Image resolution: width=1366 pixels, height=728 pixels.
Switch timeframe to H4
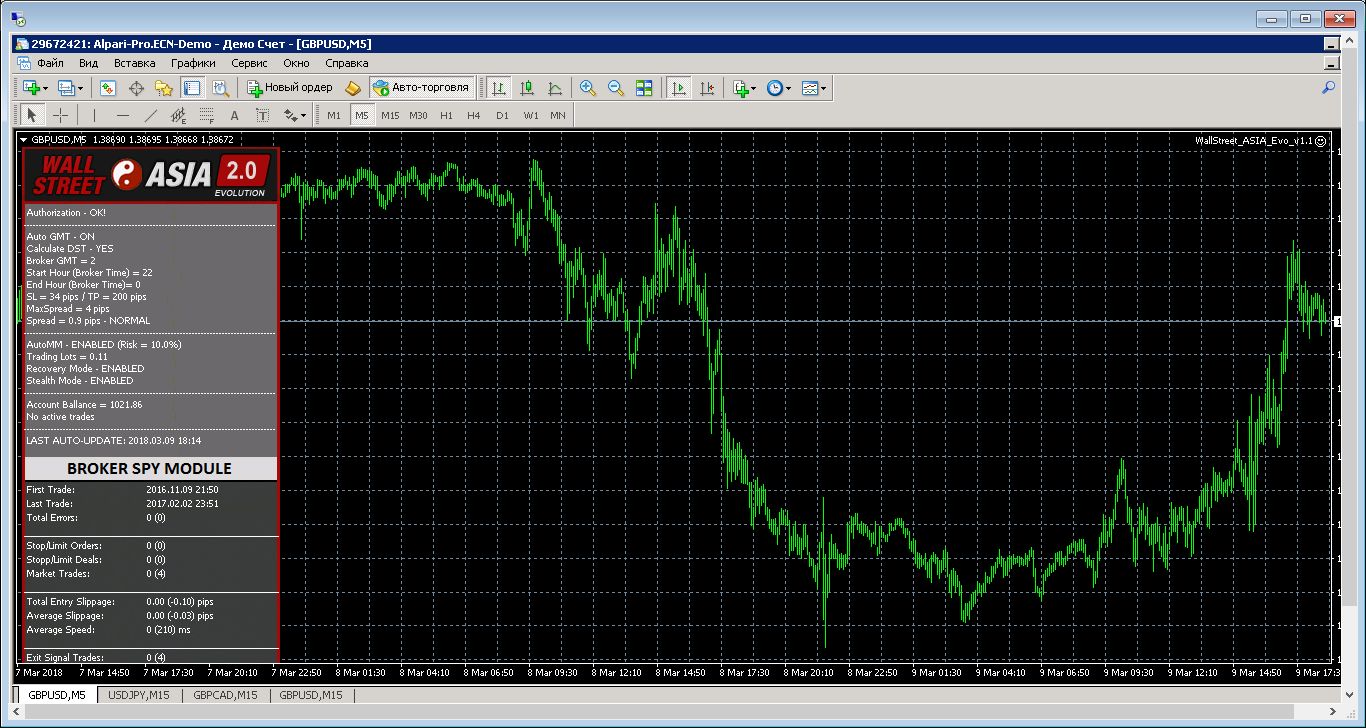474,115
